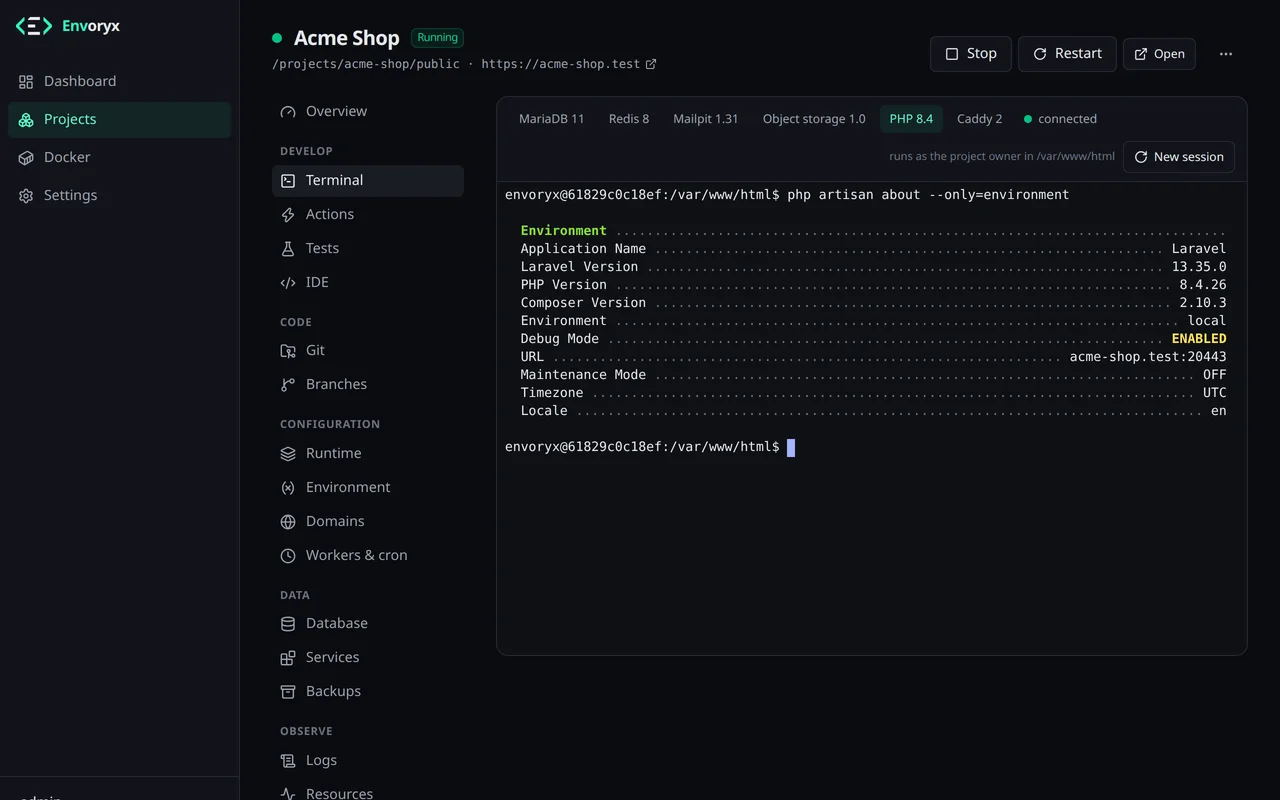Click the Git folder icon
Image resolution: width=1280 pixels, height=800 pixels.
(x=288, y=351)
